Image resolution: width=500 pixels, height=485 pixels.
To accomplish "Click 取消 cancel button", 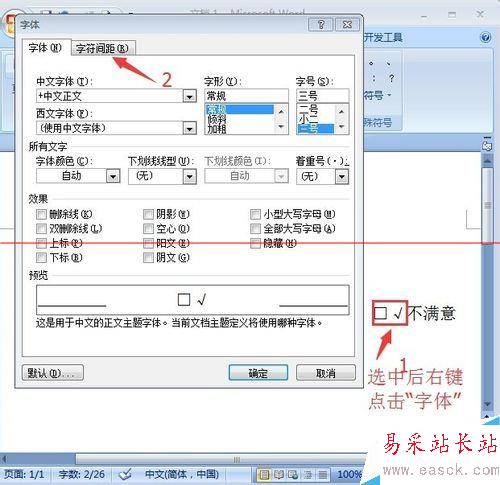I will pos(326,373).
